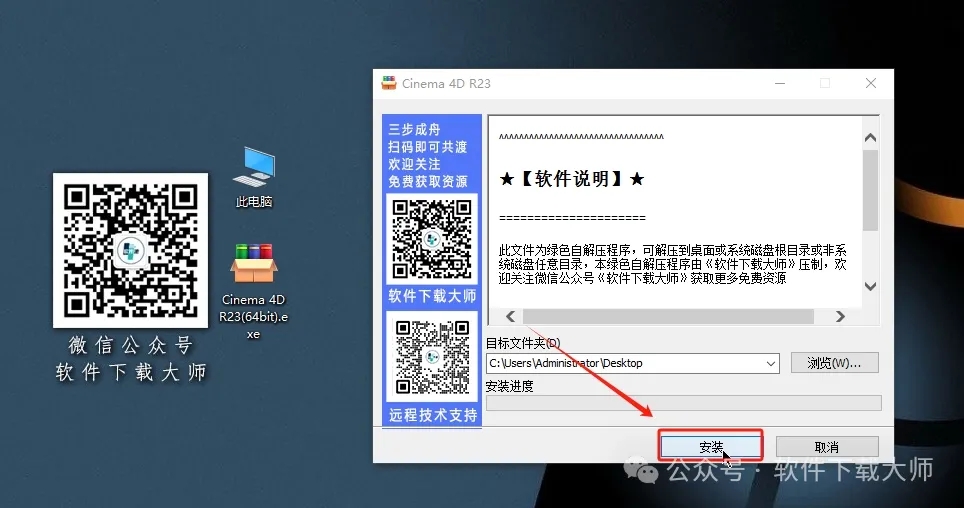Select the Cinema 4D R23(64bit).exe desktop icon
Viewport: 964px width, 508px height.
click(x=253, y=264)
